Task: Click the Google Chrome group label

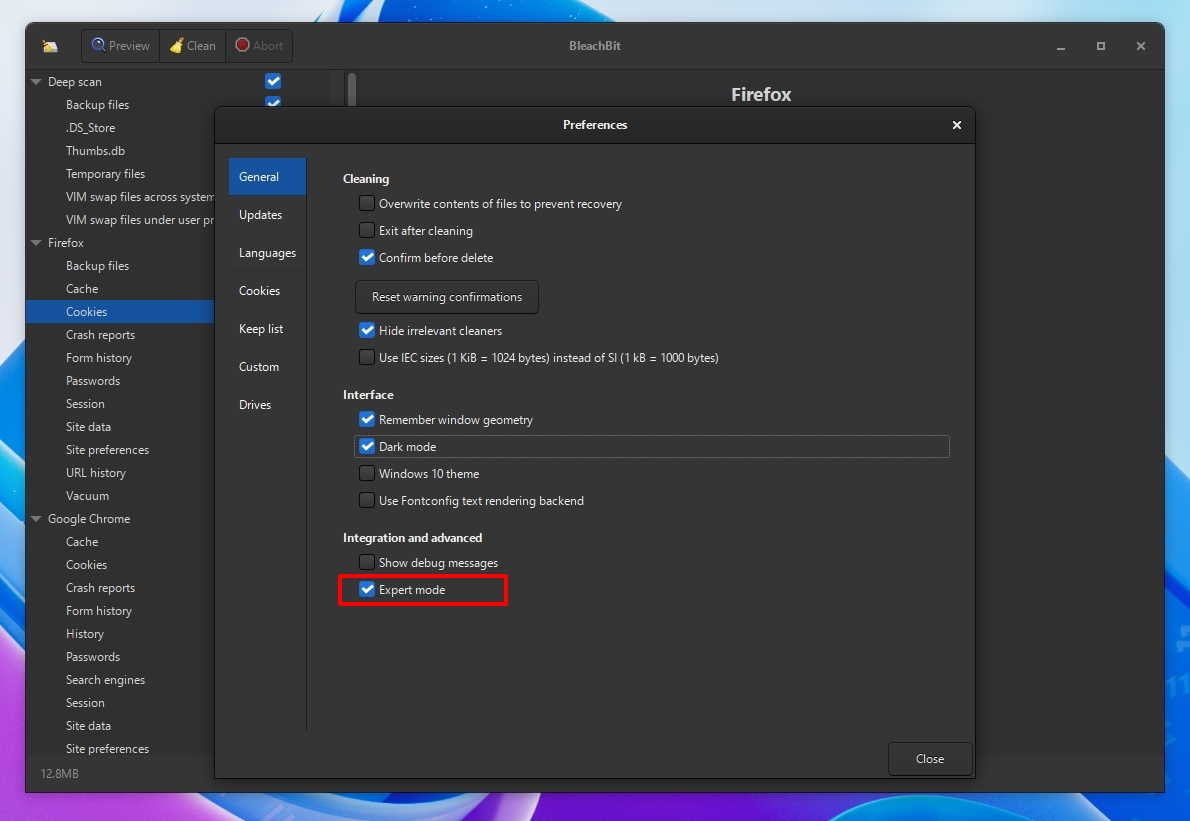Action: coord(89,519)
